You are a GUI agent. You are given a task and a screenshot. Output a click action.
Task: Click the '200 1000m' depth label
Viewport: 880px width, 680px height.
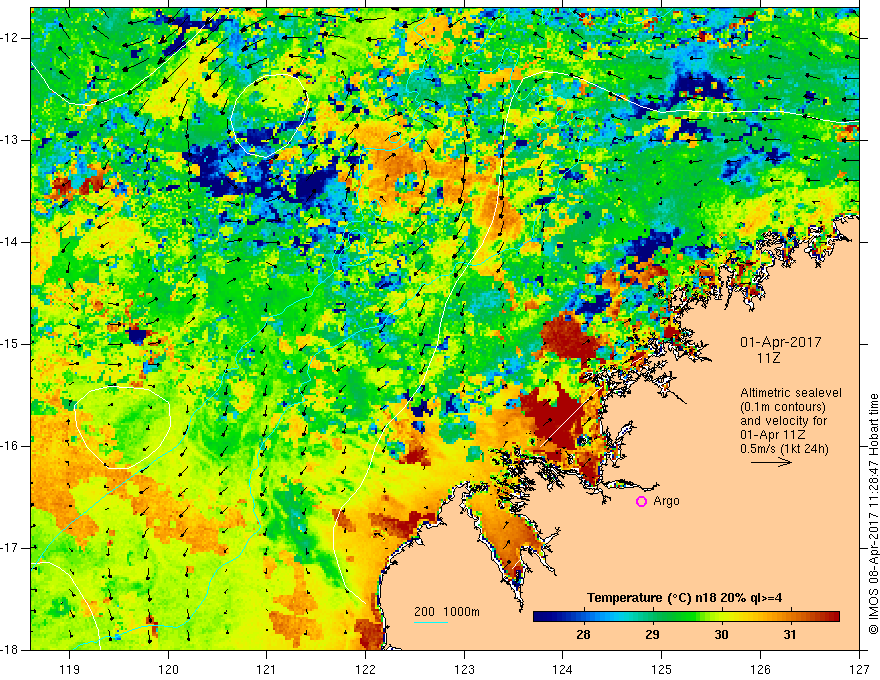tap(447, 612)
